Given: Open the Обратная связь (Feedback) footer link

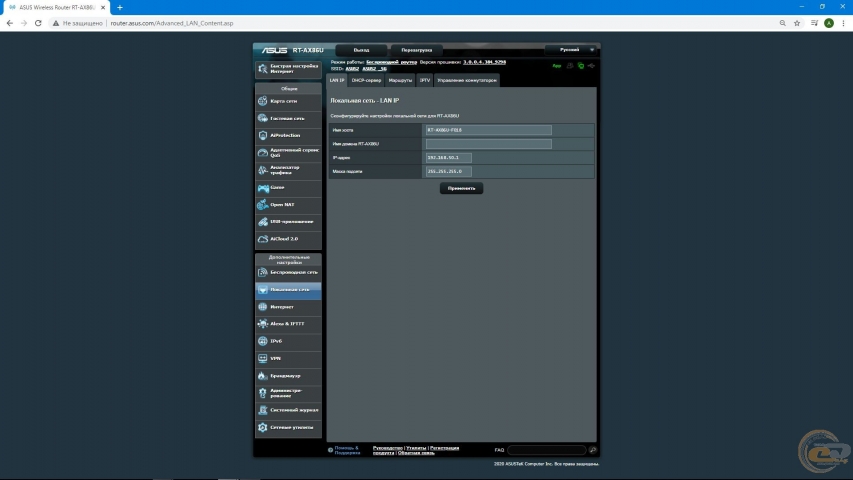Looking at the screenshot, I should tap(416, 453).
